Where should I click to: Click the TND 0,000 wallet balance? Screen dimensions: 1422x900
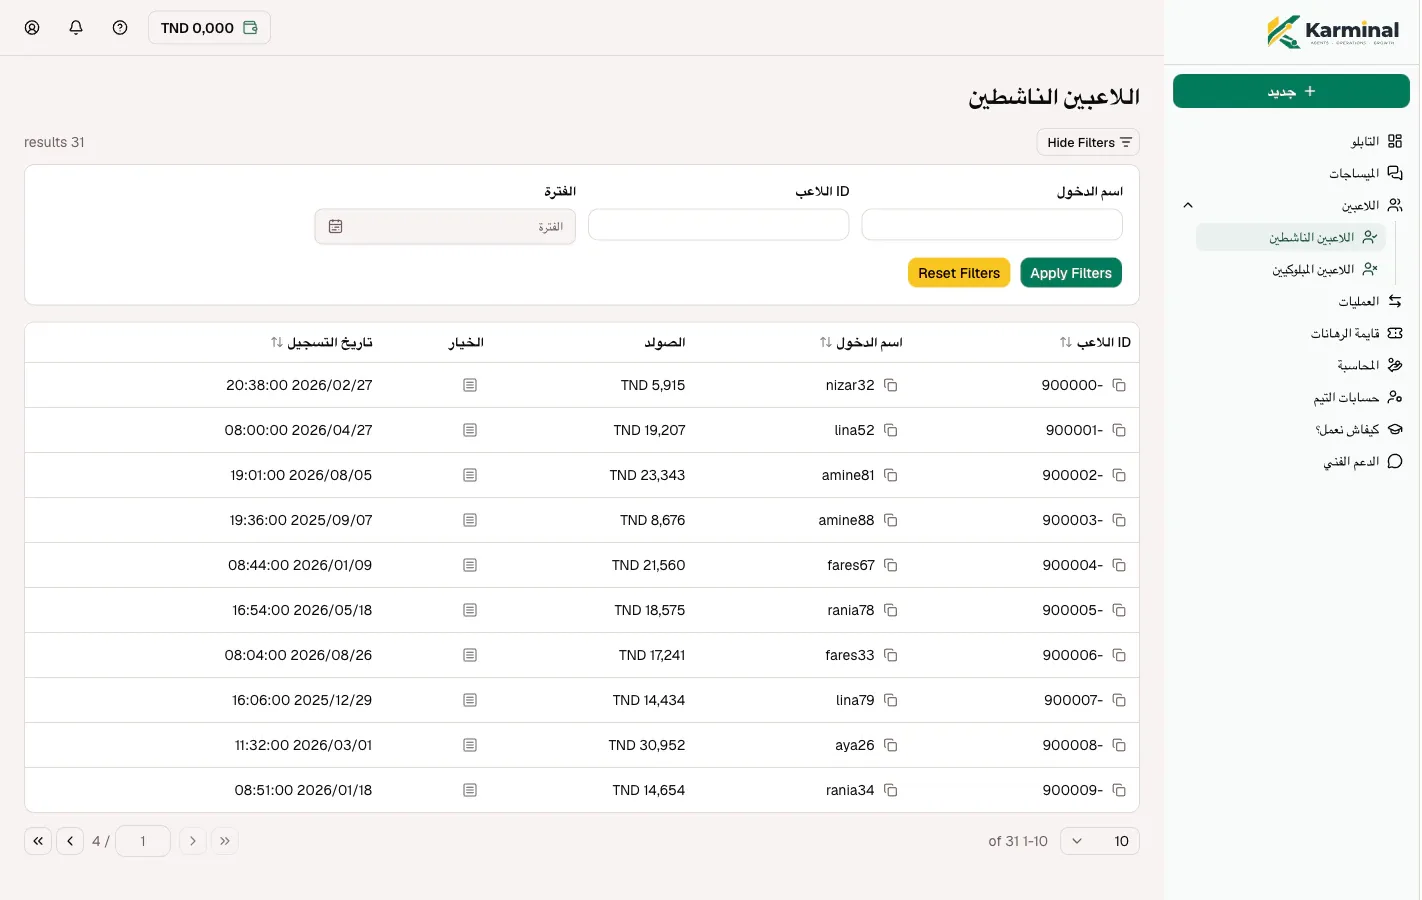tap(209, 28)
